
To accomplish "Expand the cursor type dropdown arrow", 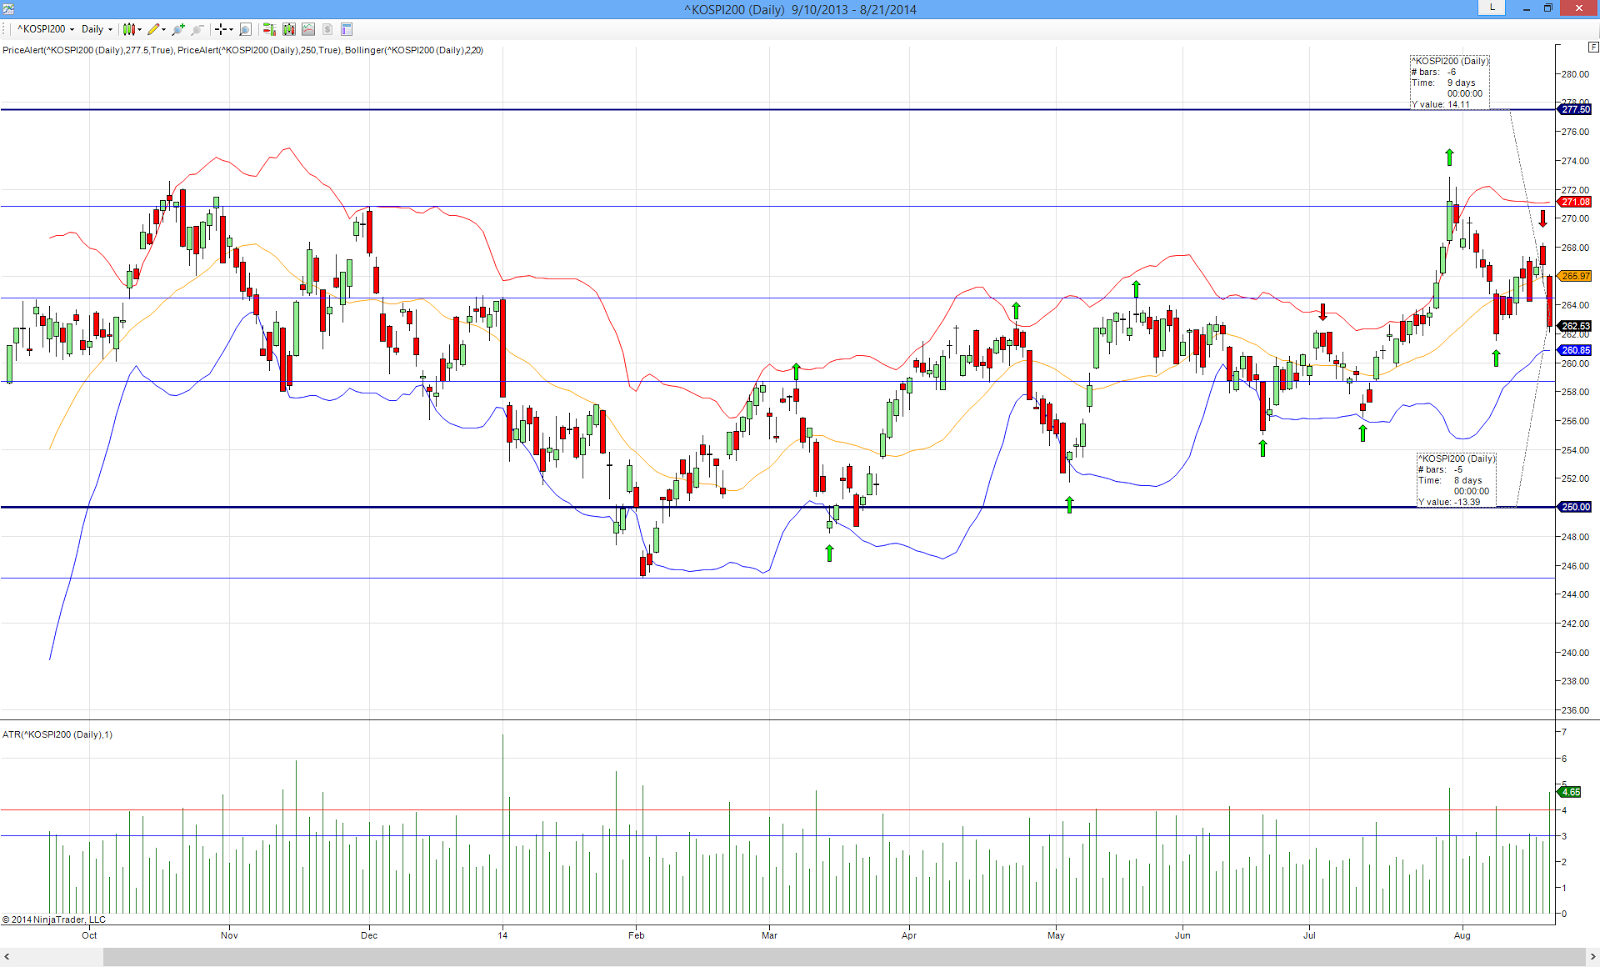I will coord(231,29).
